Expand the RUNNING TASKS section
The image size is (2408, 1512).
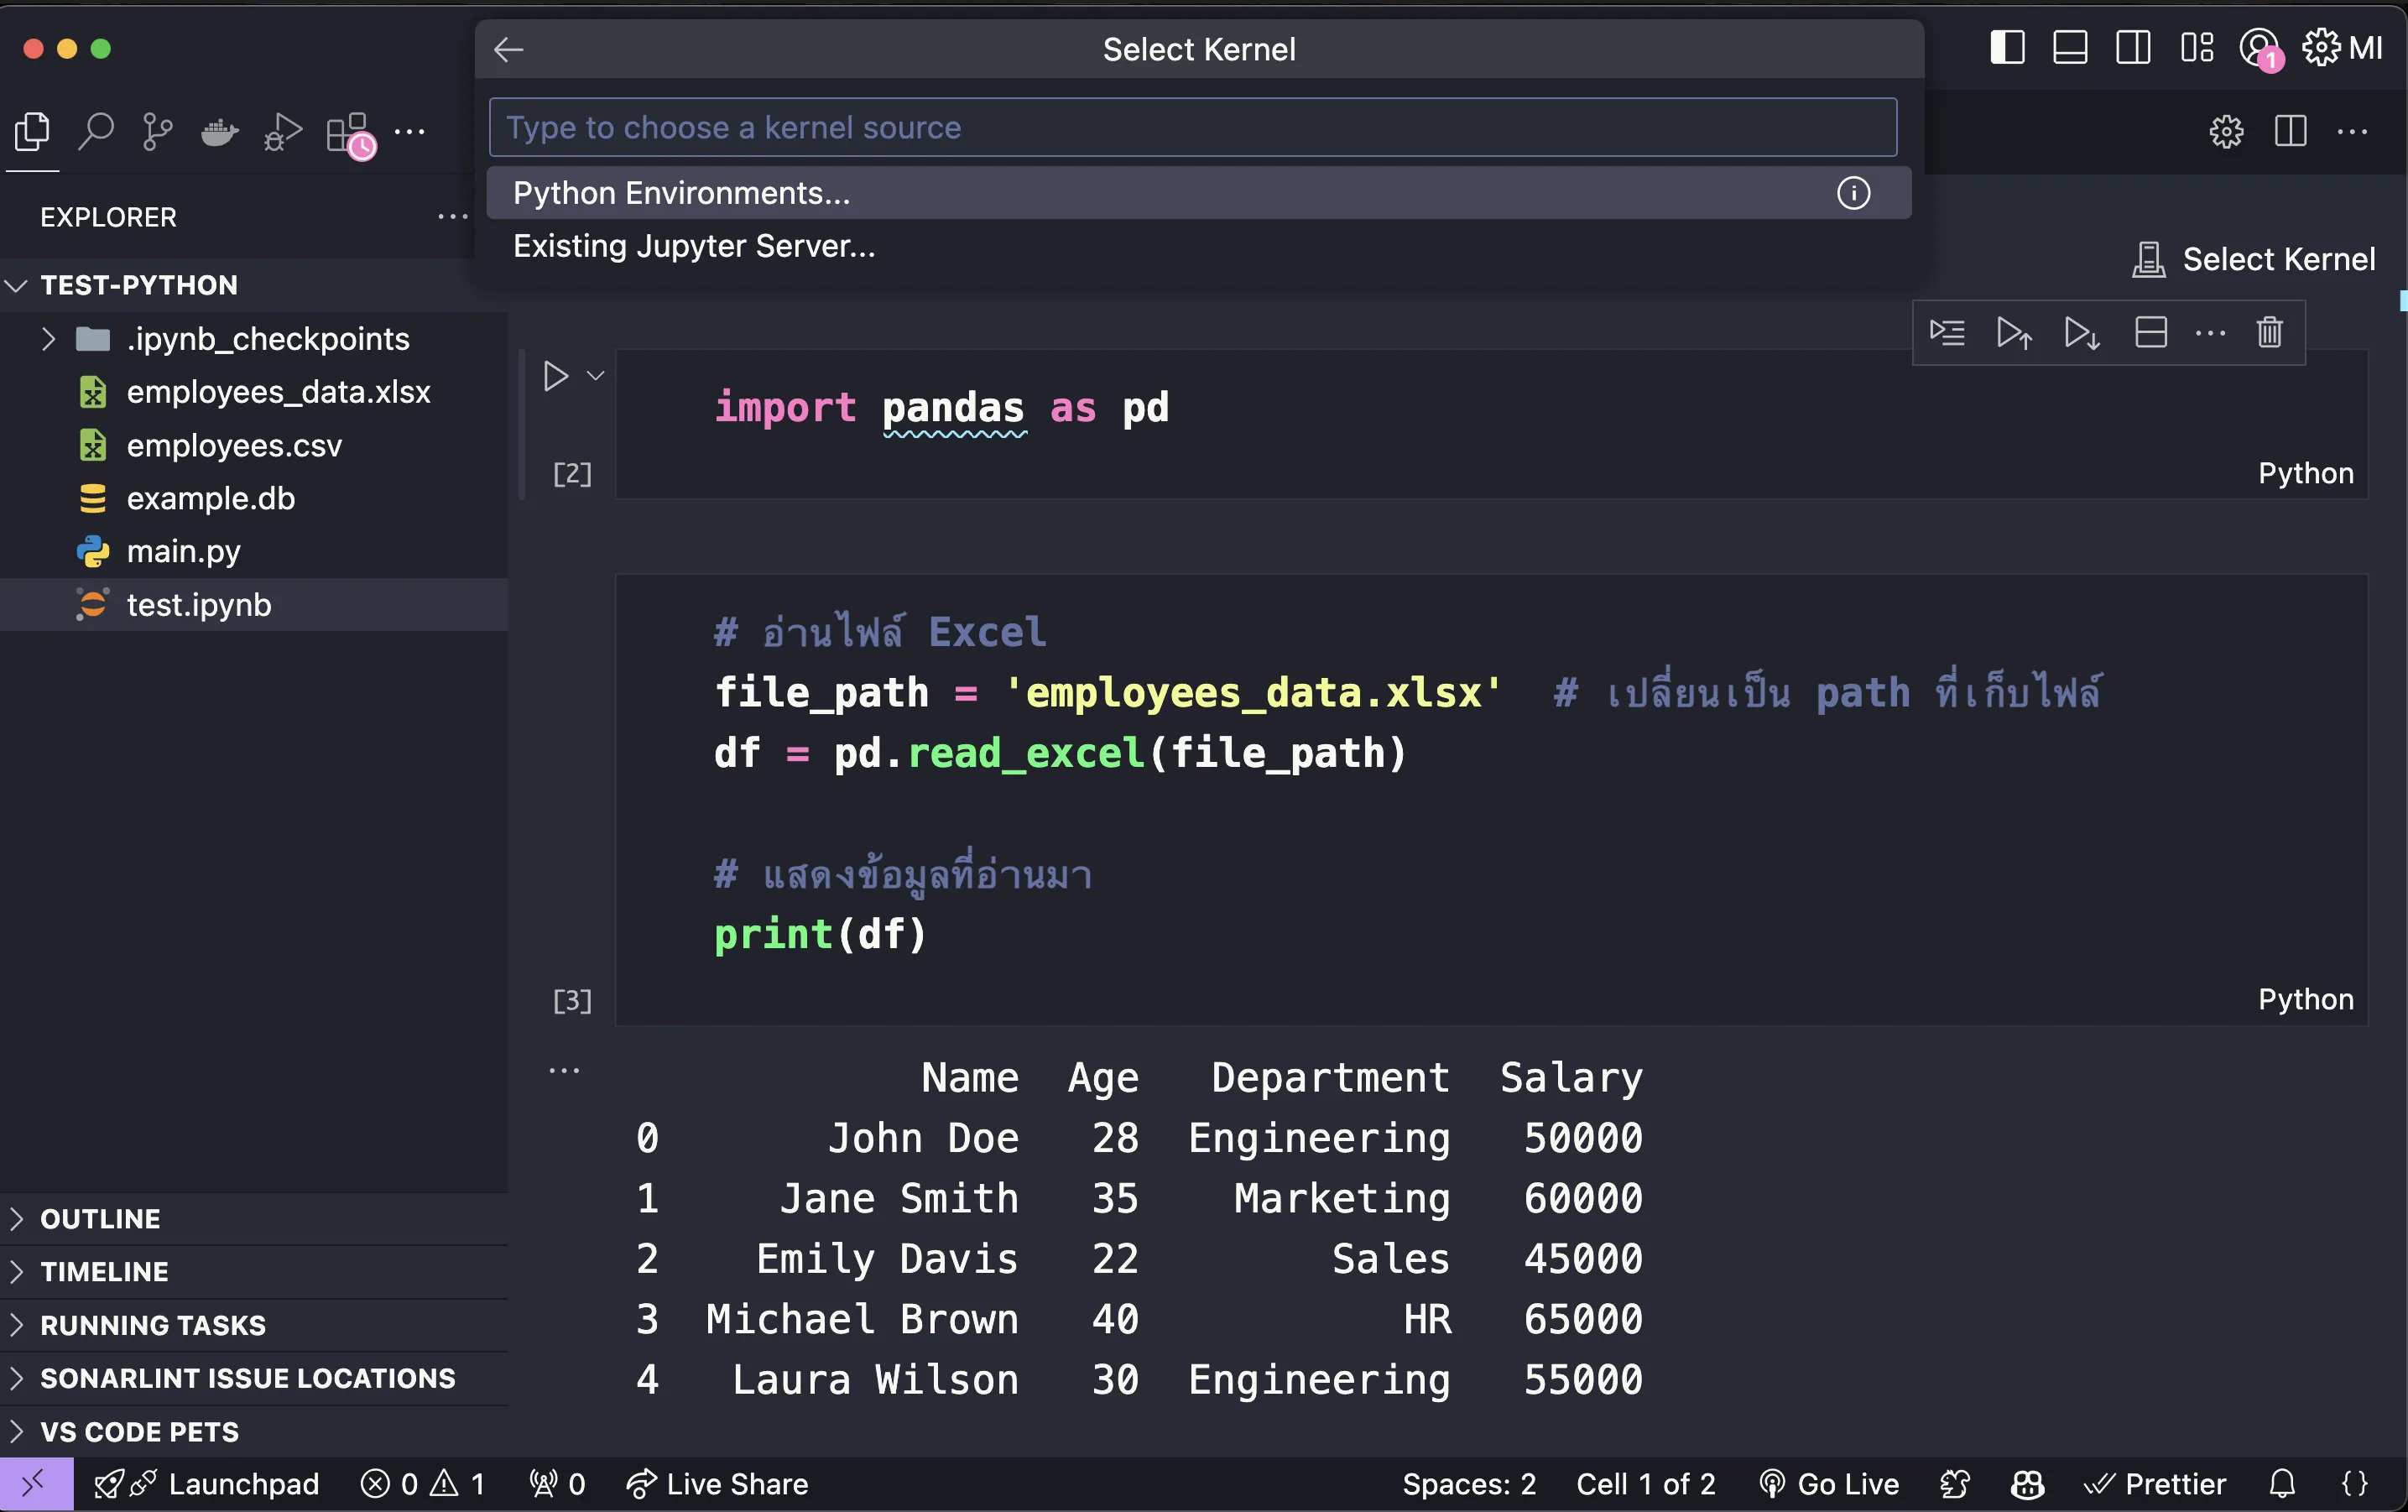pyautogui.click(x=254, y=1325)
